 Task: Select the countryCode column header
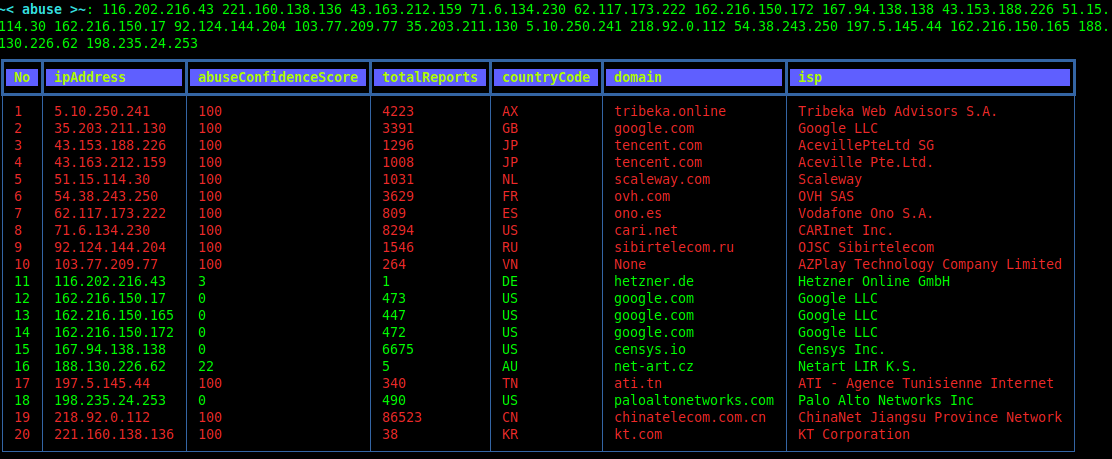(x=546, y=77)
